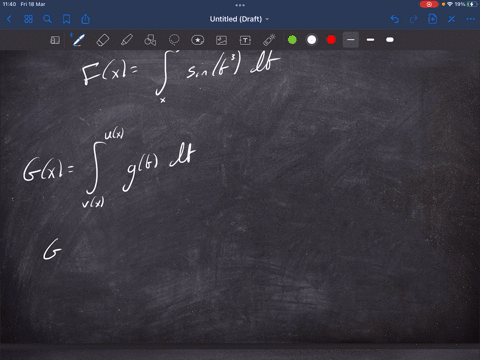Open the thumbnail grid view
This screenshot has height=360, width=480.
tap(28, 19)
